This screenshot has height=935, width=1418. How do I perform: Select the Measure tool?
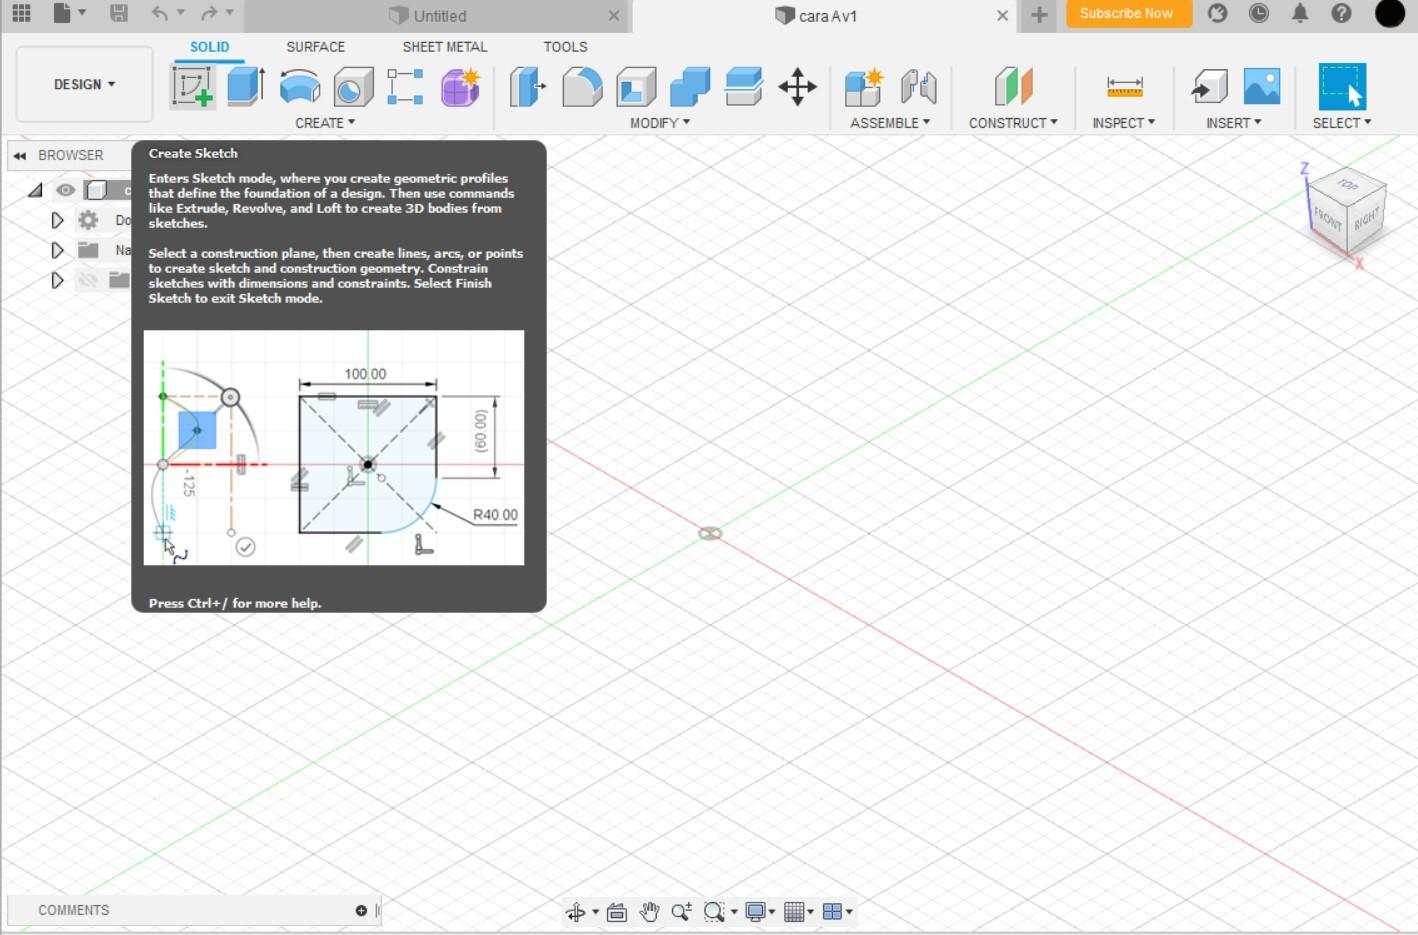(1125, 87)
